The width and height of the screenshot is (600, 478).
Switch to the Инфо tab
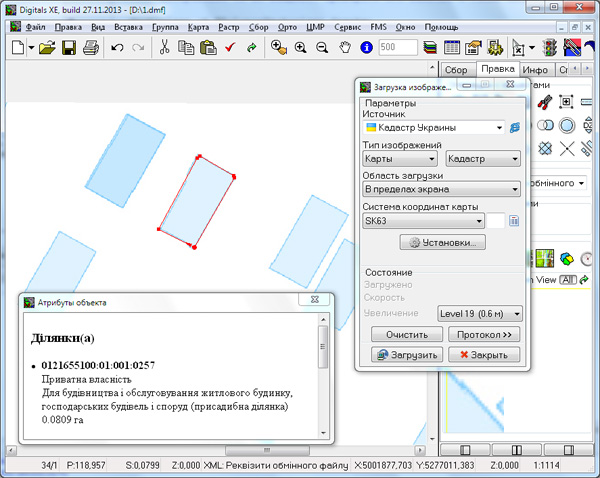[534, 70]
